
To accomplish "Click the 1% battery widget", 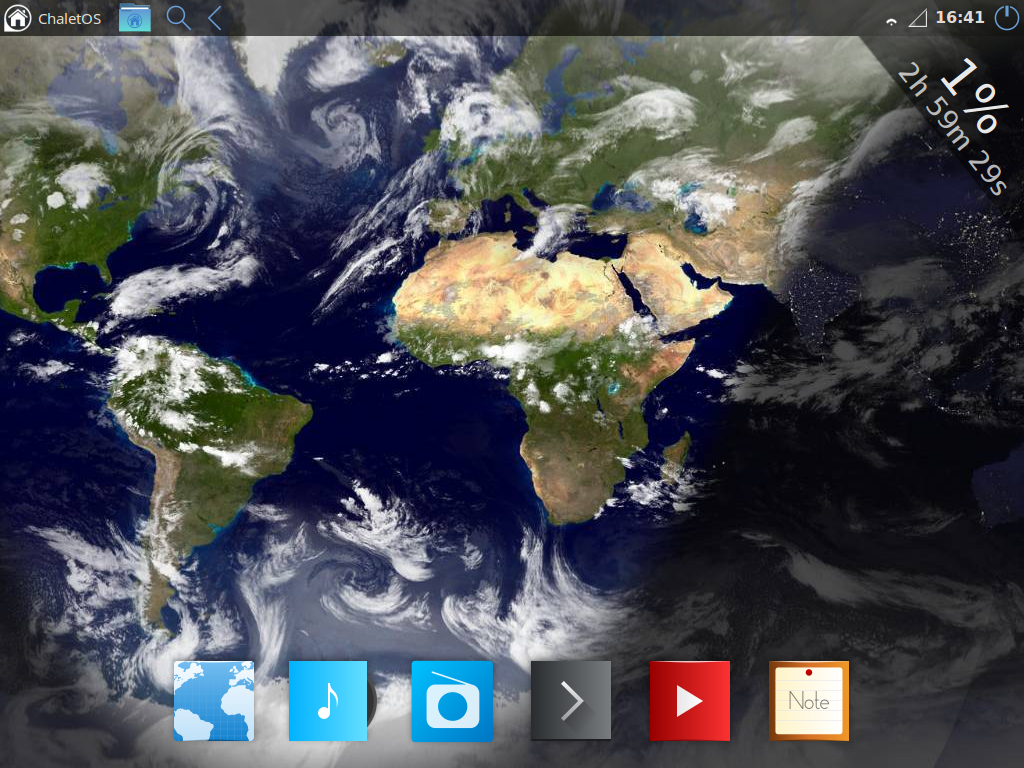I will click(972, 95).
